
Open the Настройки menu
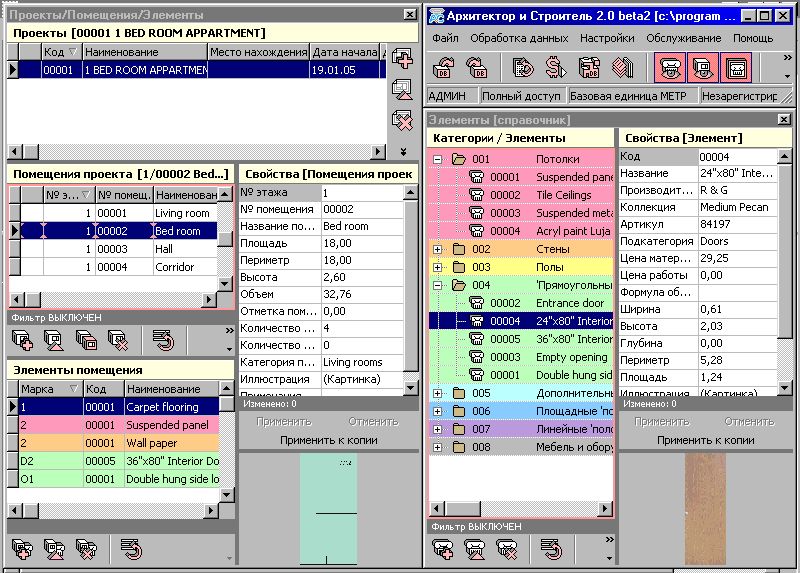pyautogui.click(x=607, y=38)
